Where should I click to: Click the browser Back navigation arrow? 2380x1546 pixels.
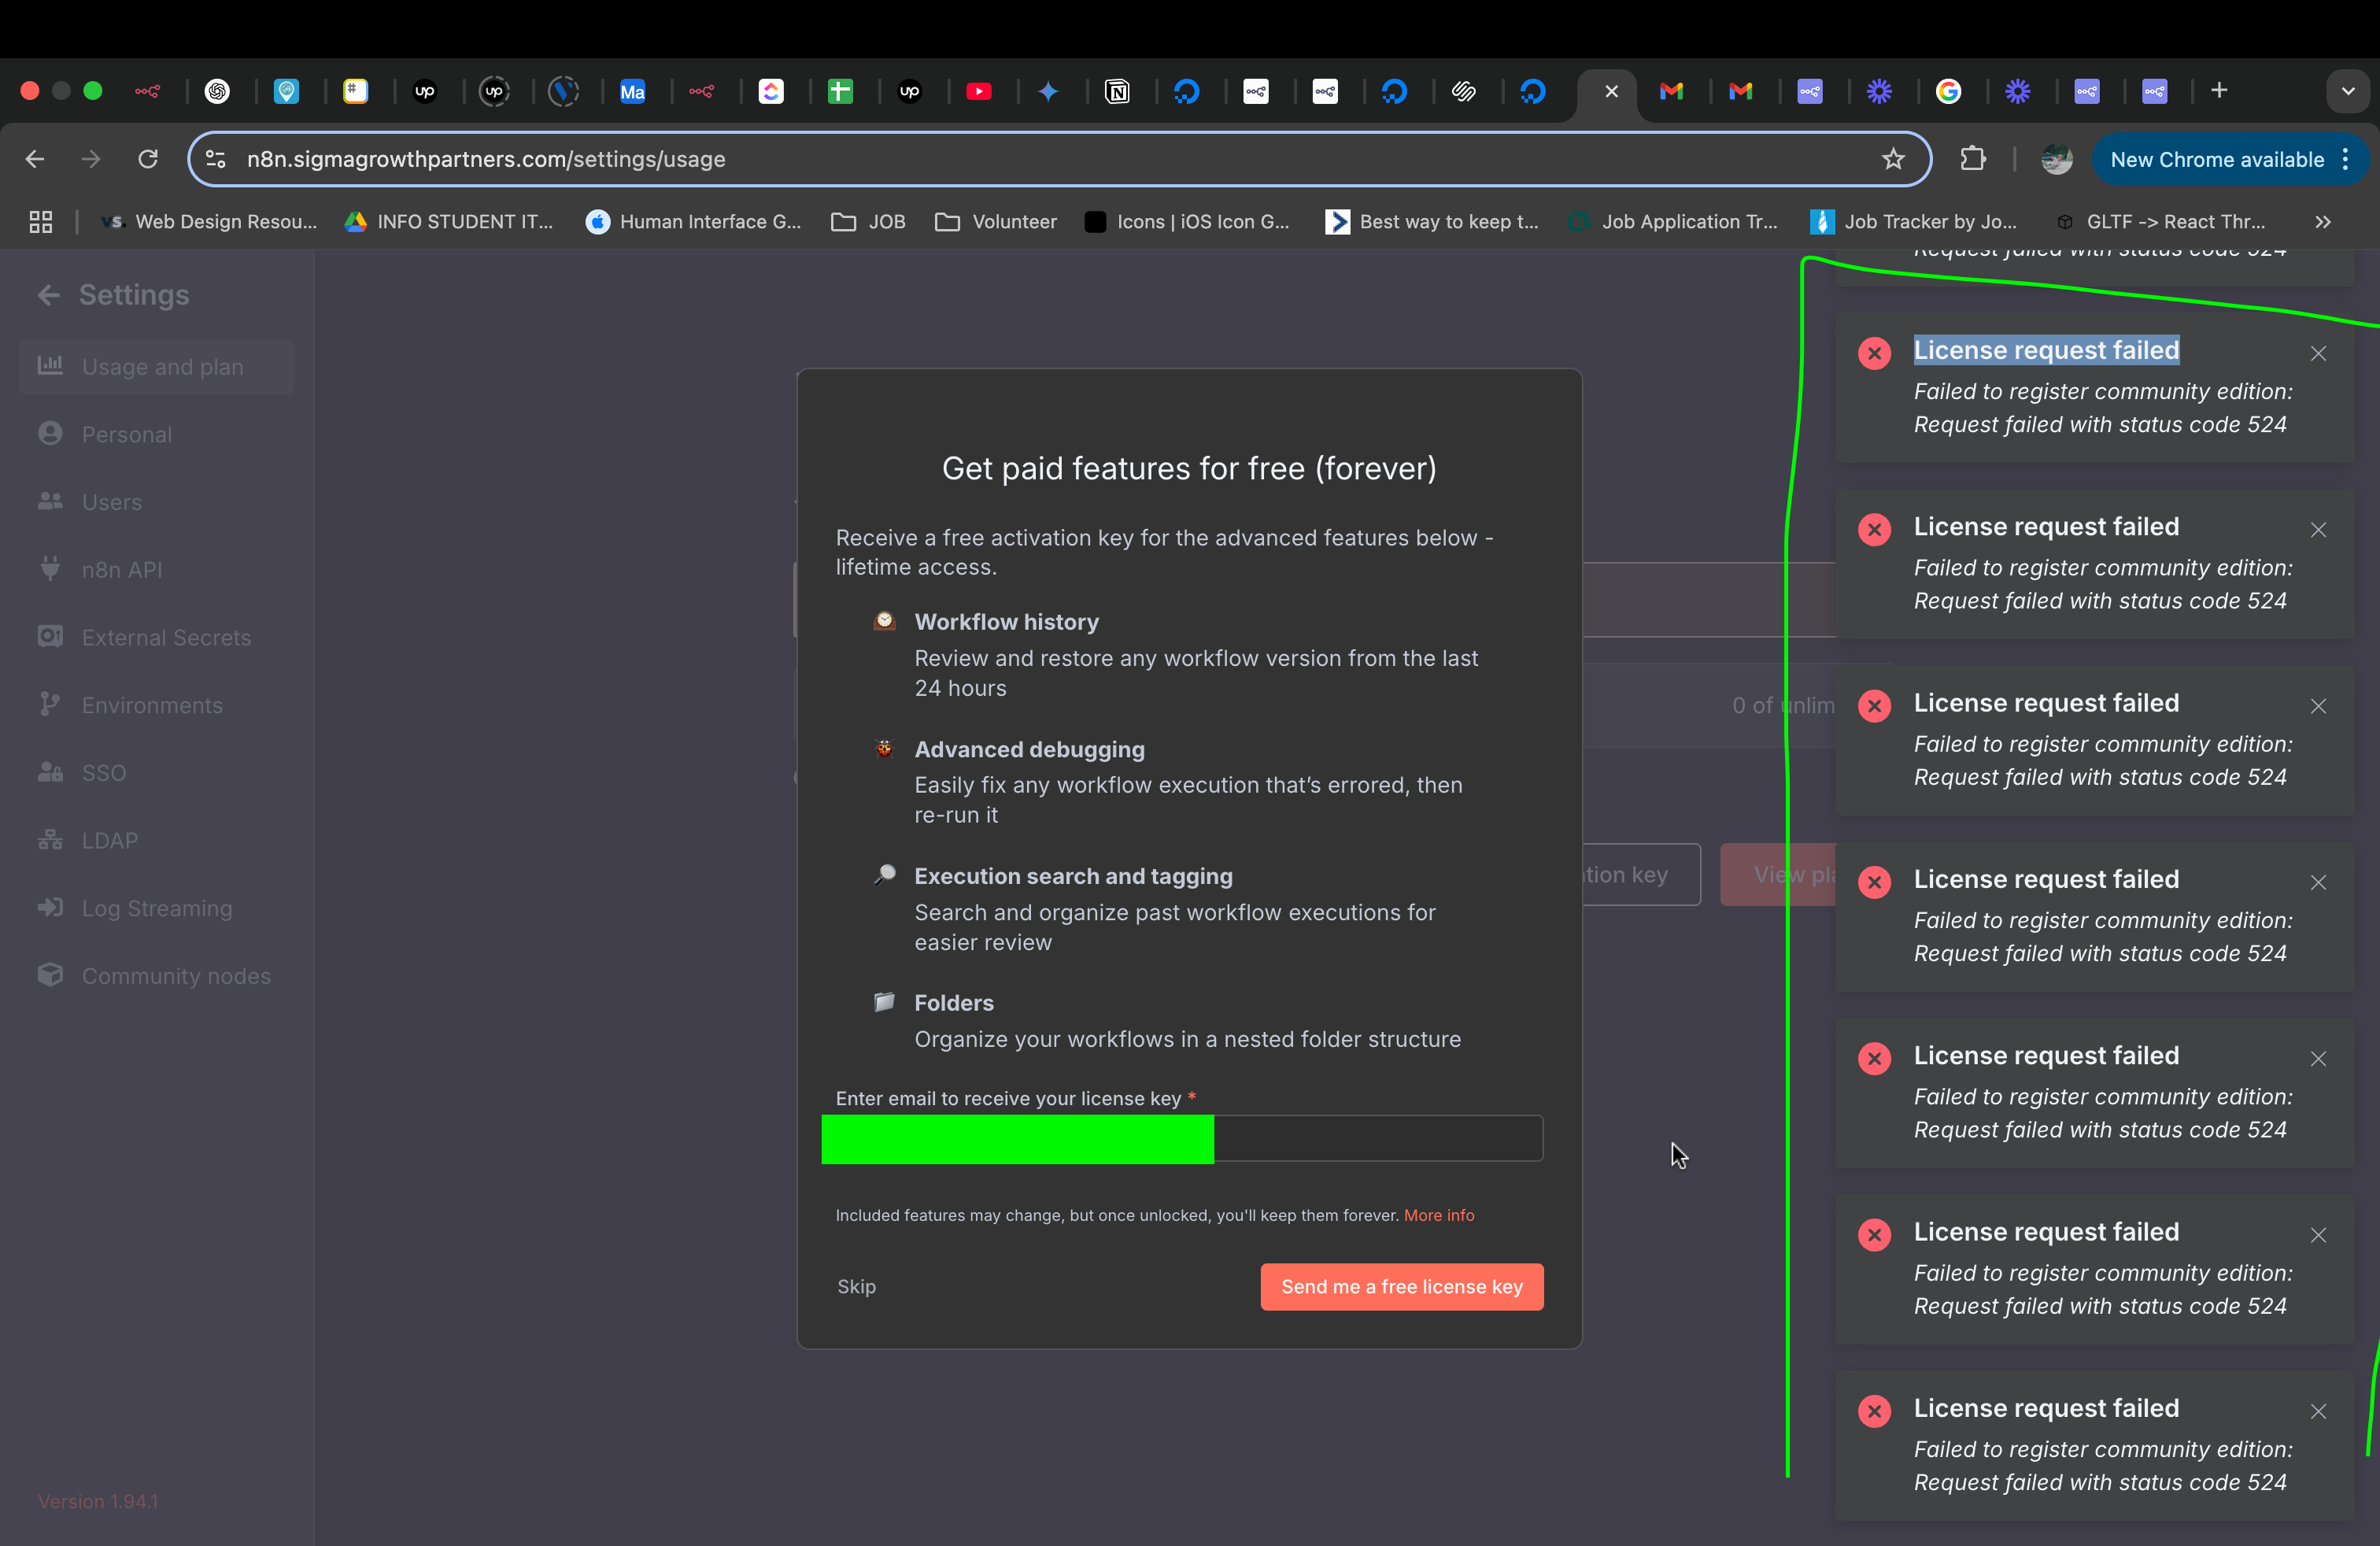point(35,159)
